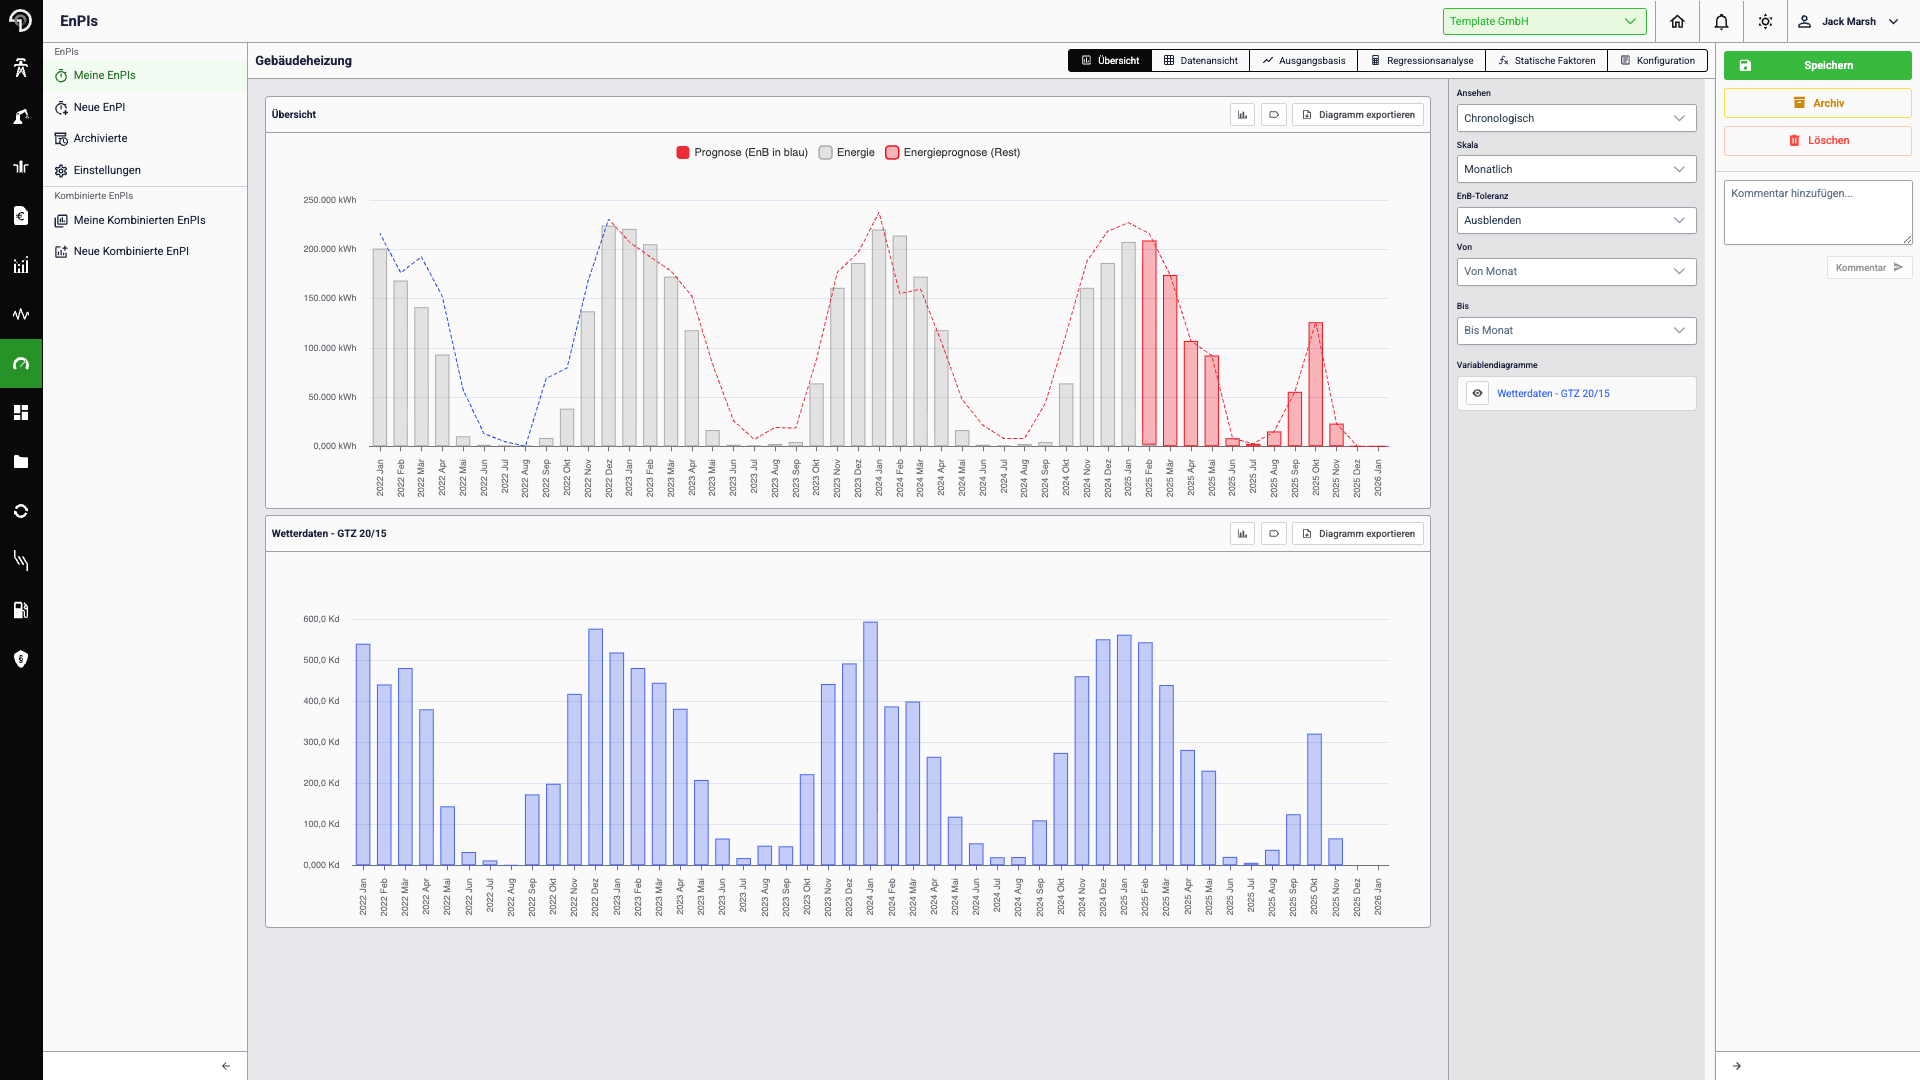Expand the Skala Monatlich dropdown
The height and width of the screenshot is (1080, 1920).
pos(1576,169)
